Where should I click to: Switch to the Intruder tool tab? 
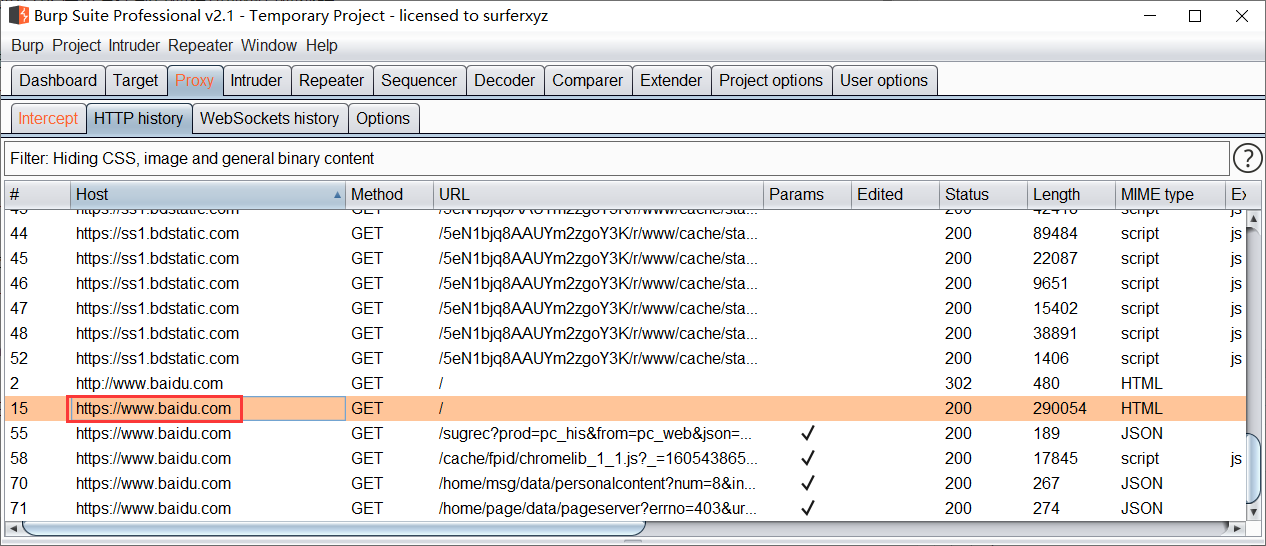pyautogui.click(x=257, y=81)
